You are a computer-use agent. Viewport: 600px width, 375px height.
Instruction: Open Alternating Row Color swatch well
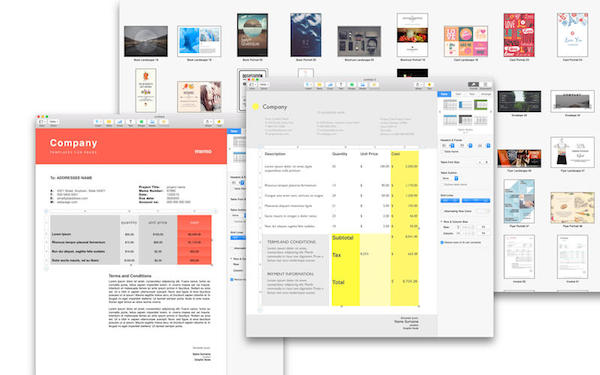coord(483,211)
